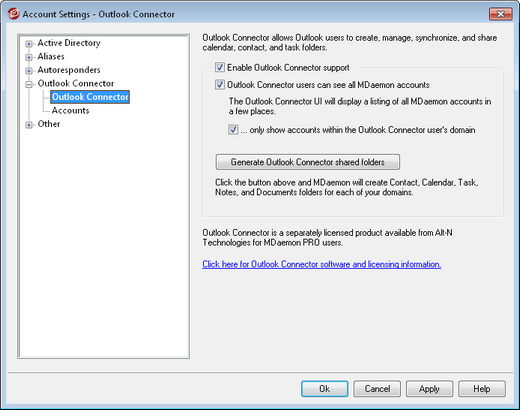Screen dimensions: 520x410
Task: Click the Apply button
Action: pos(429,389)
